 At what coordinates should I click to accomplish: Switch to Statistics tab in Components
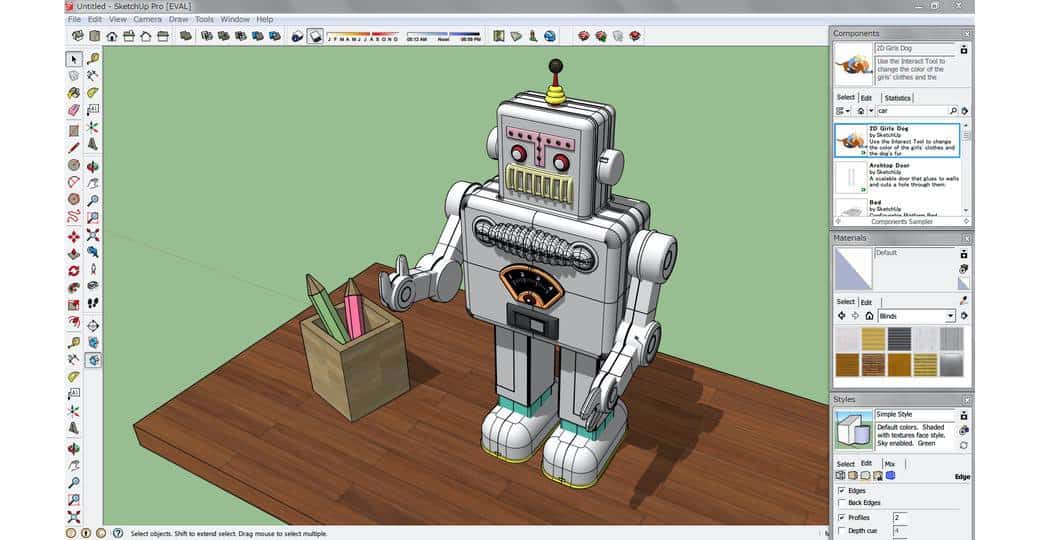pos(897,98)
